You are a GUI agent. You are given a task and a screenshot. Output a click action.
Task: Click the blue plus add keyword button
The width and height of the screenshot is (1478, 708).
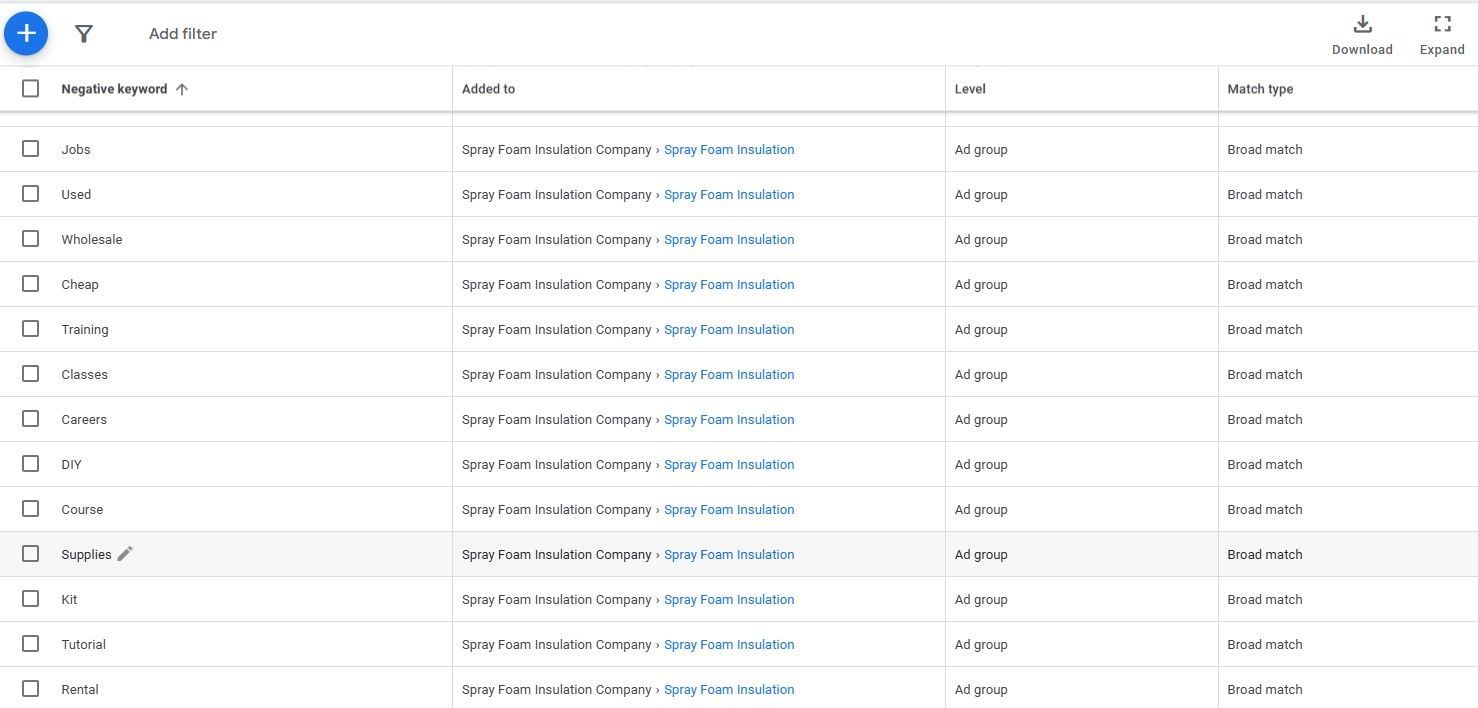tap(26, 34)
